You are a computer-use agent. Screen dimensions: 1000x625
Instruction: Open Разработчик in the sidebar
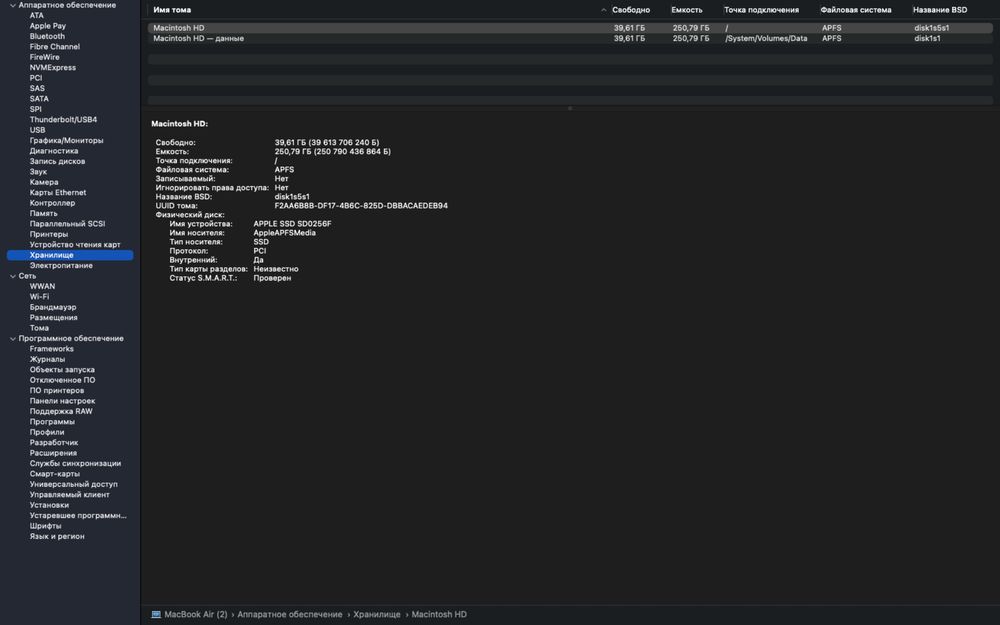pyautogui.click(x=54, y=443)
